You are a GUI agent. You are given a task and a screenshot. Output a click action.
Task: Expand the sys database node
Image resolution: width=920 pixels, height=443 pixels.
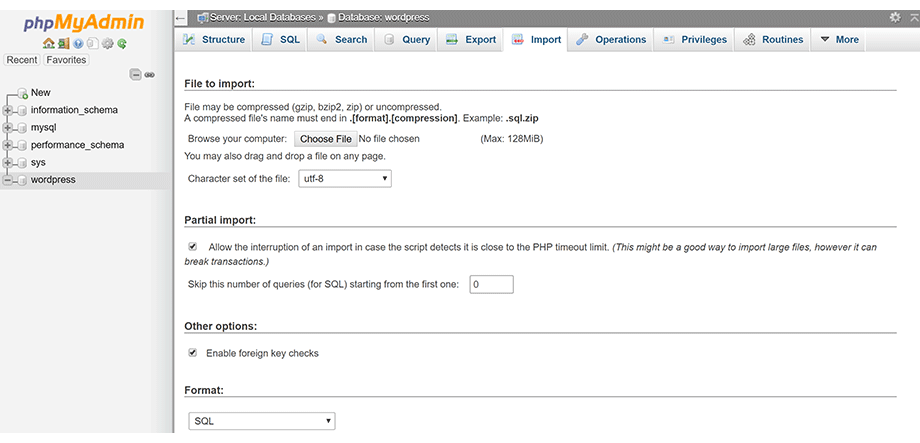click(x=8, y=163)
